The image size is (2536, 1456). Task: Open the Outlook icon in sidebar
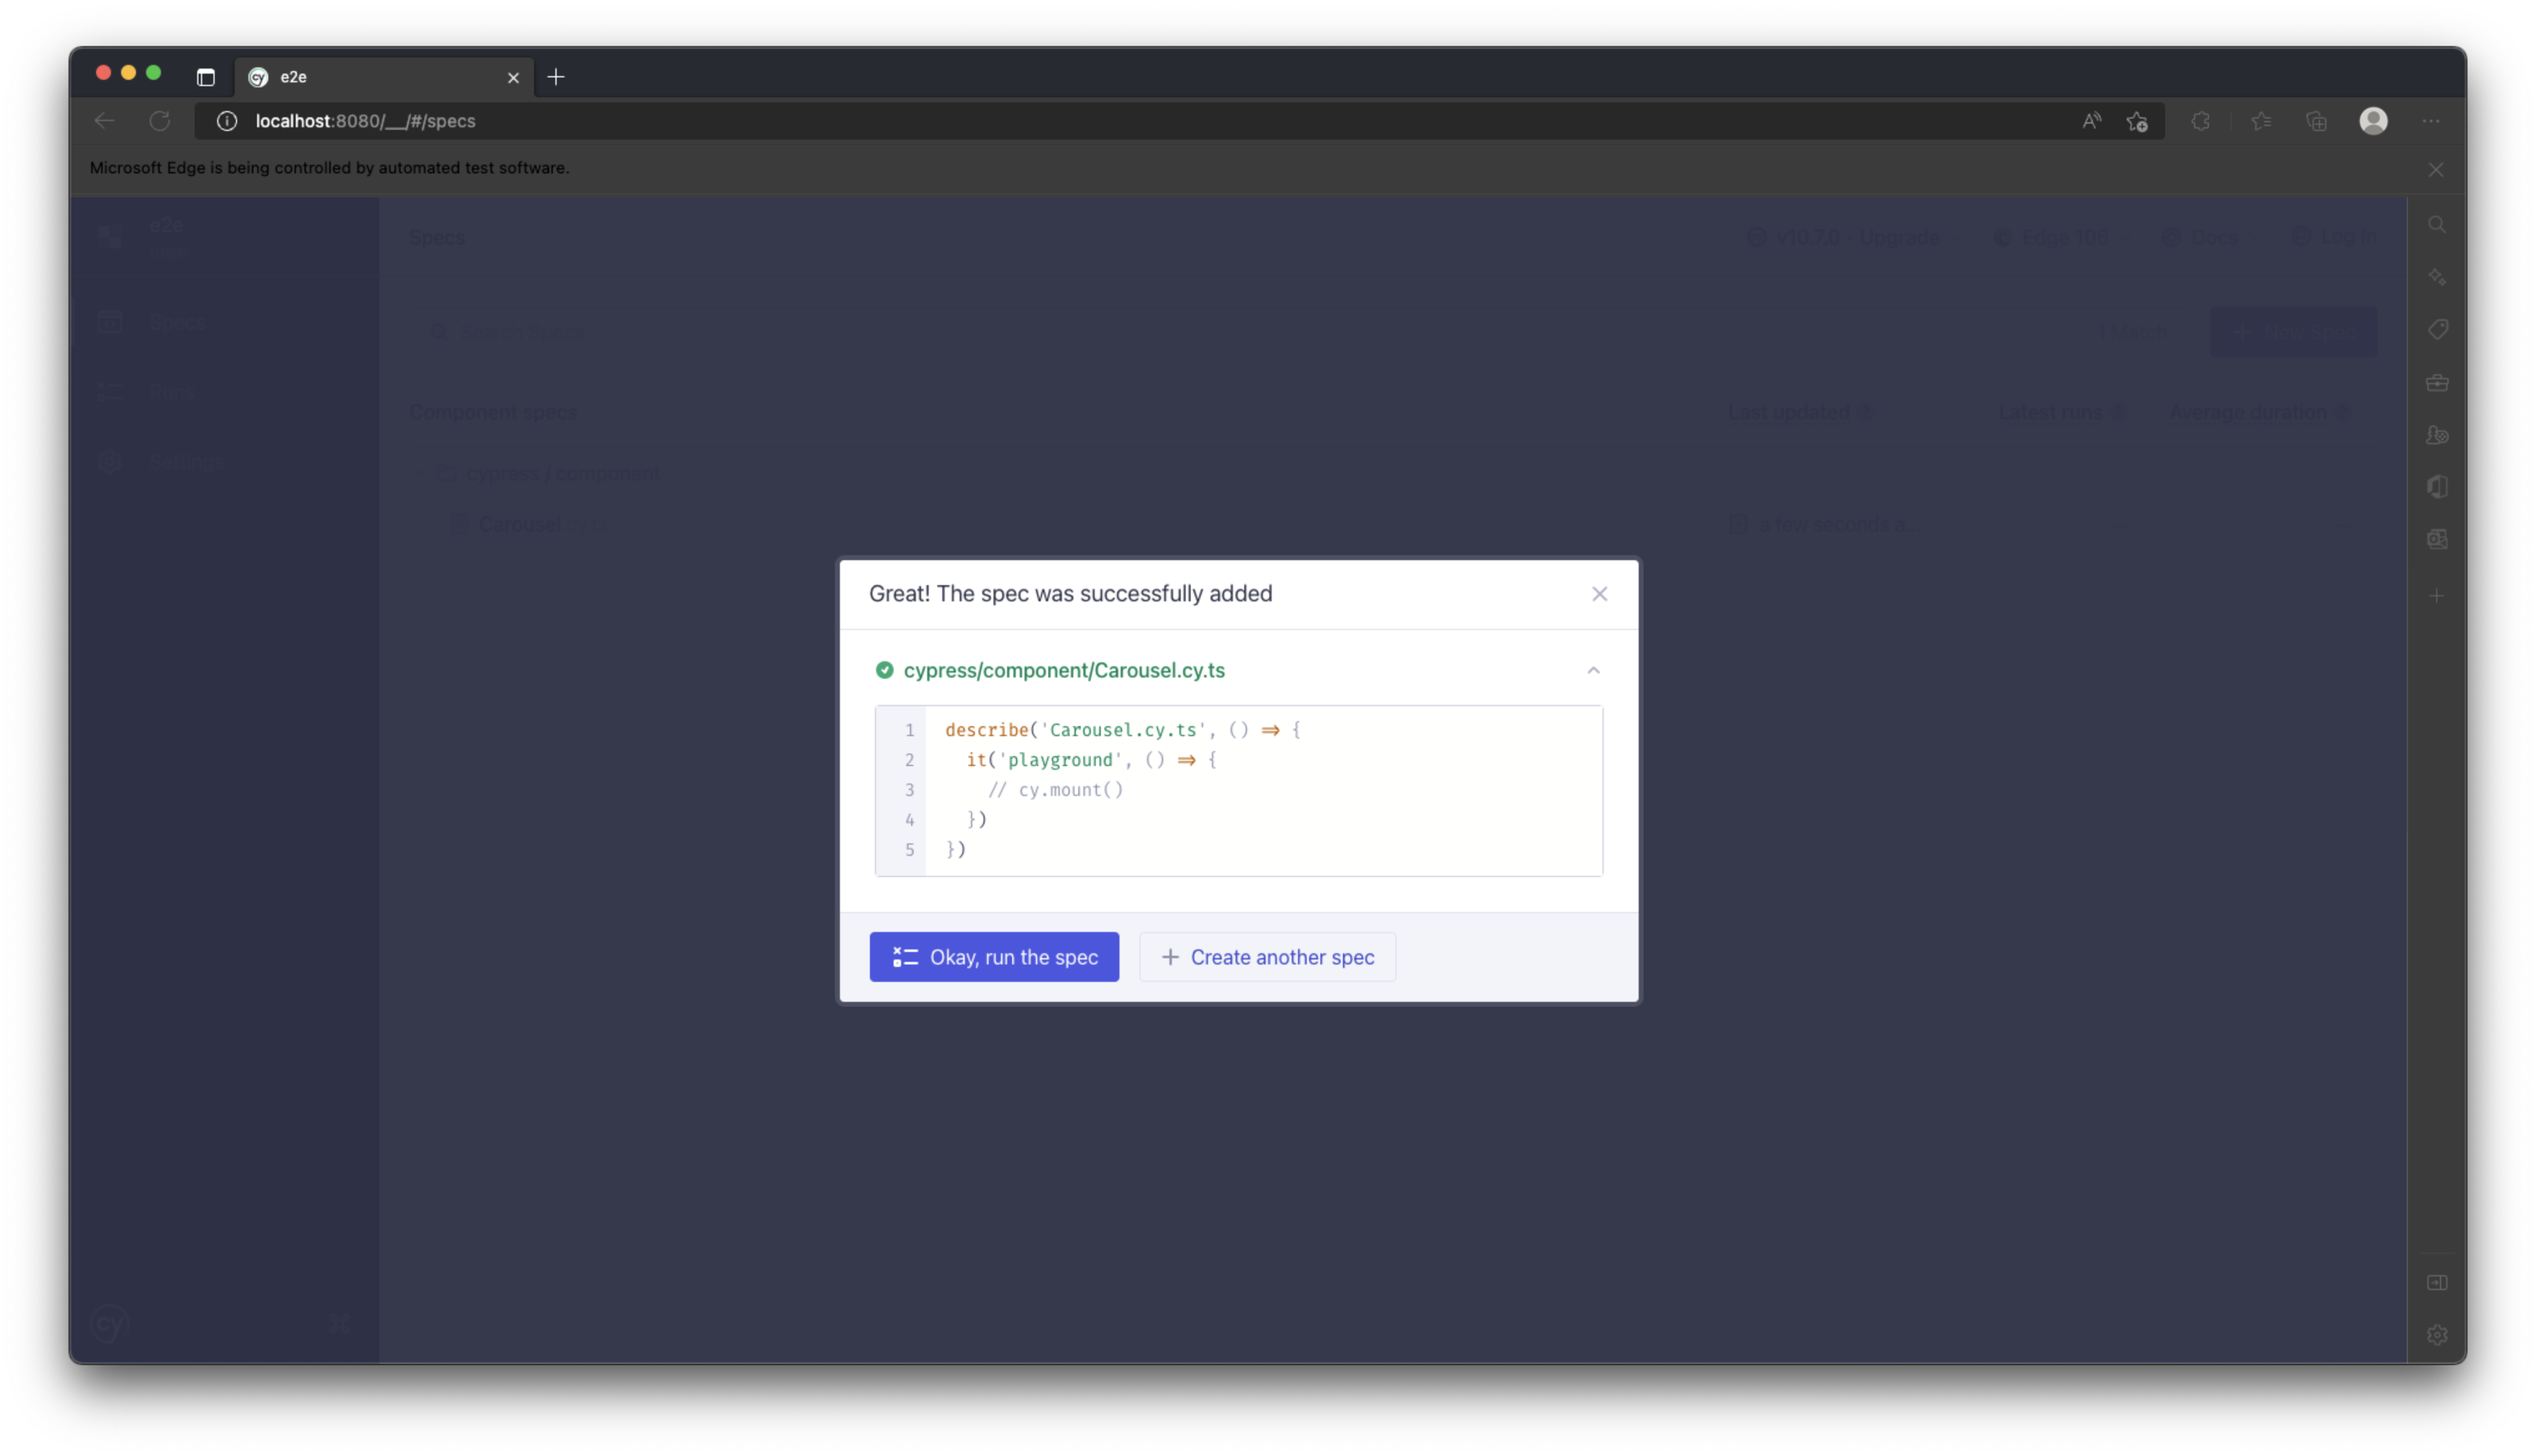click(x=2437, y=539)
